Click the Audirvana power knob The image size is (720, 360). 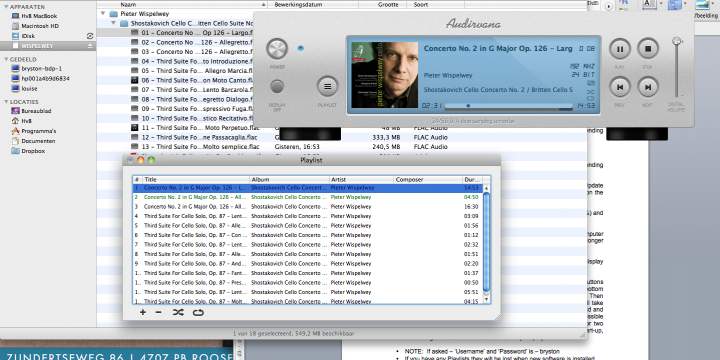click(x=277, y=49)
